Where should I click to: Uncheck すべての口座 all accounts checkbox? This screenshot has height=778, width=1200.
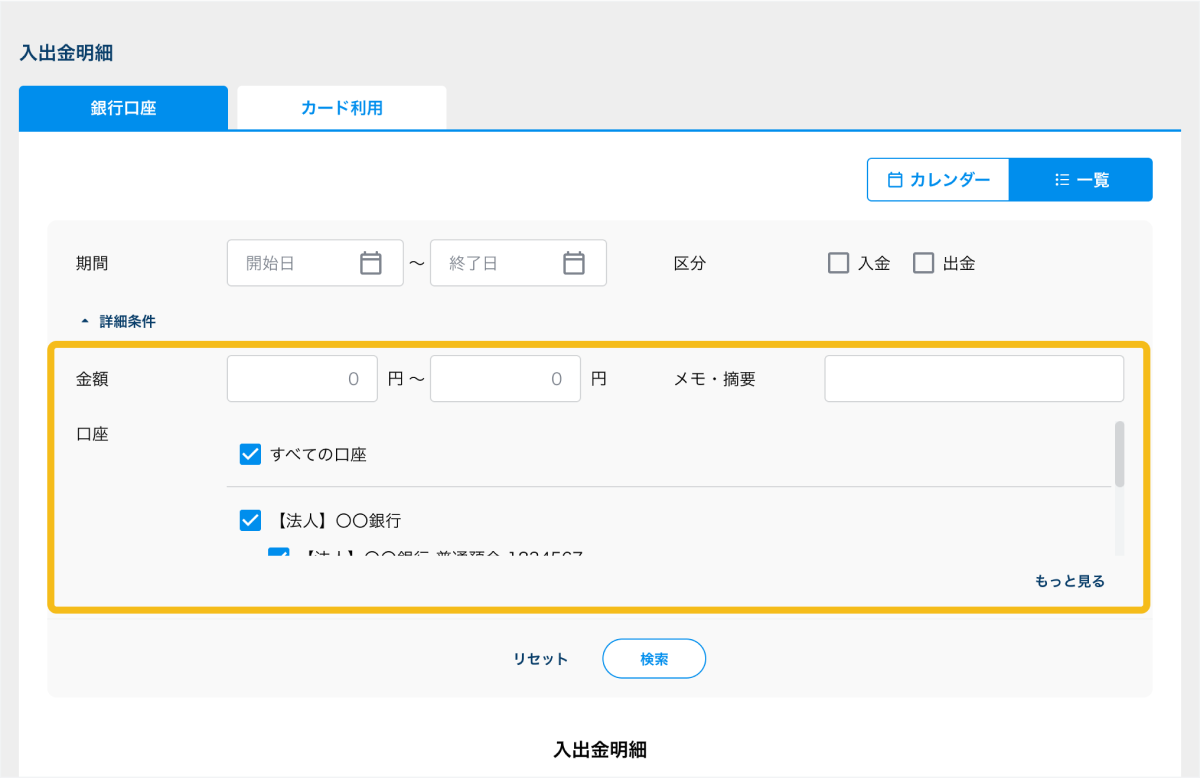pos(251,455)
